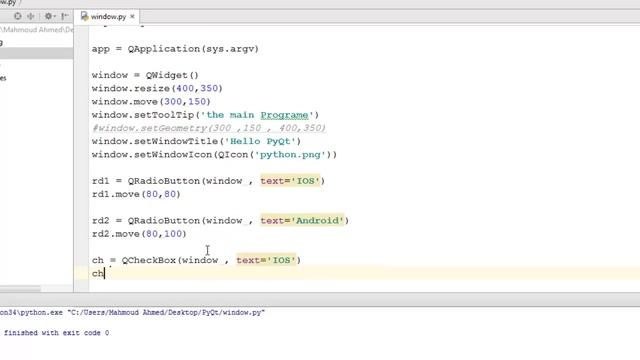The image size is (640, 360).
Task: Click the highlighted text='IOS' in rd1 line
Action: (290, 181)
